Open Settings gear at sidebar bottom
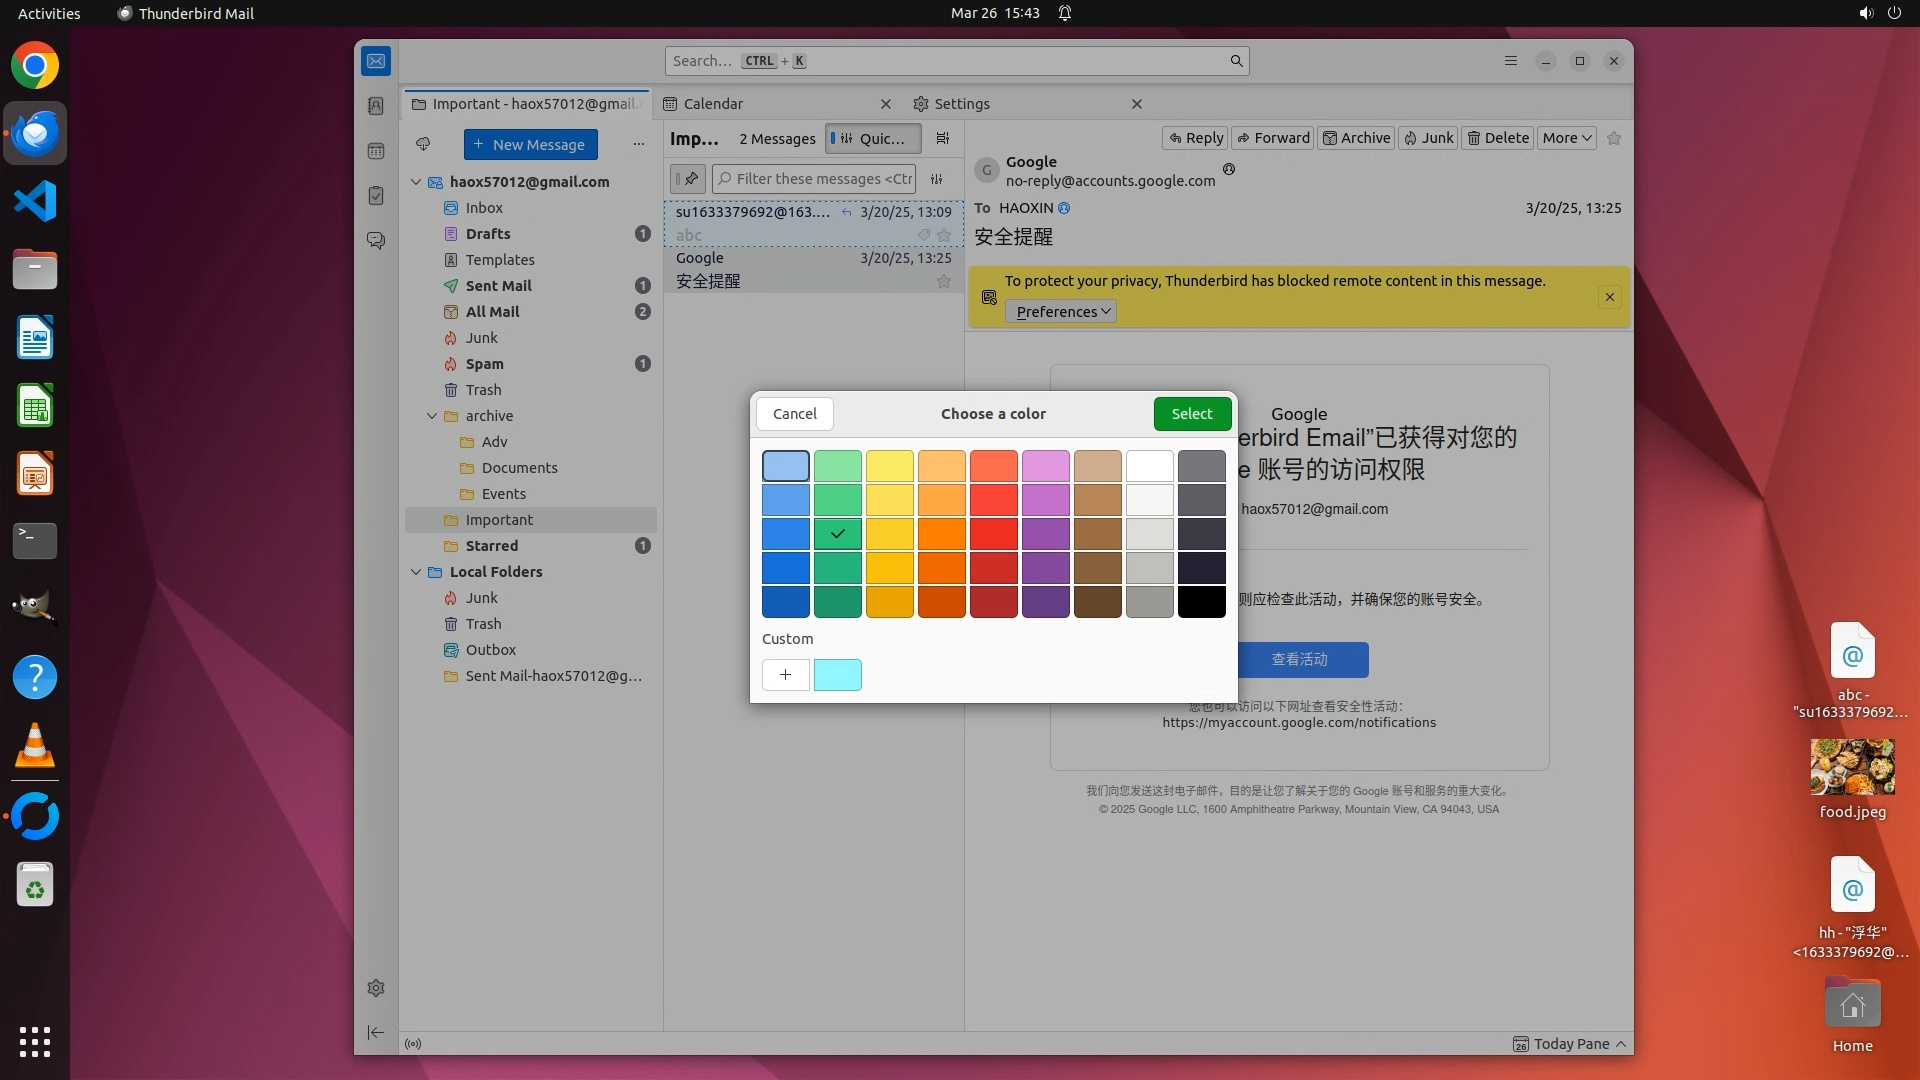Viewport: 1920px width, 1080px height. pos(376,988)
